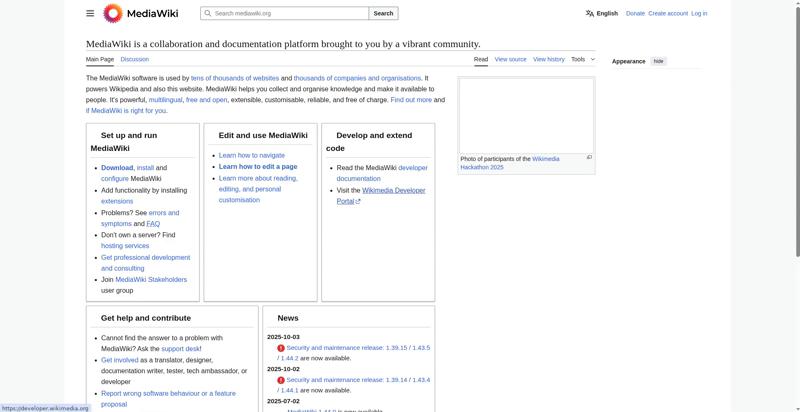Open the main menu hamburger icon
This screenshot has width=800, height=412.
90,13
